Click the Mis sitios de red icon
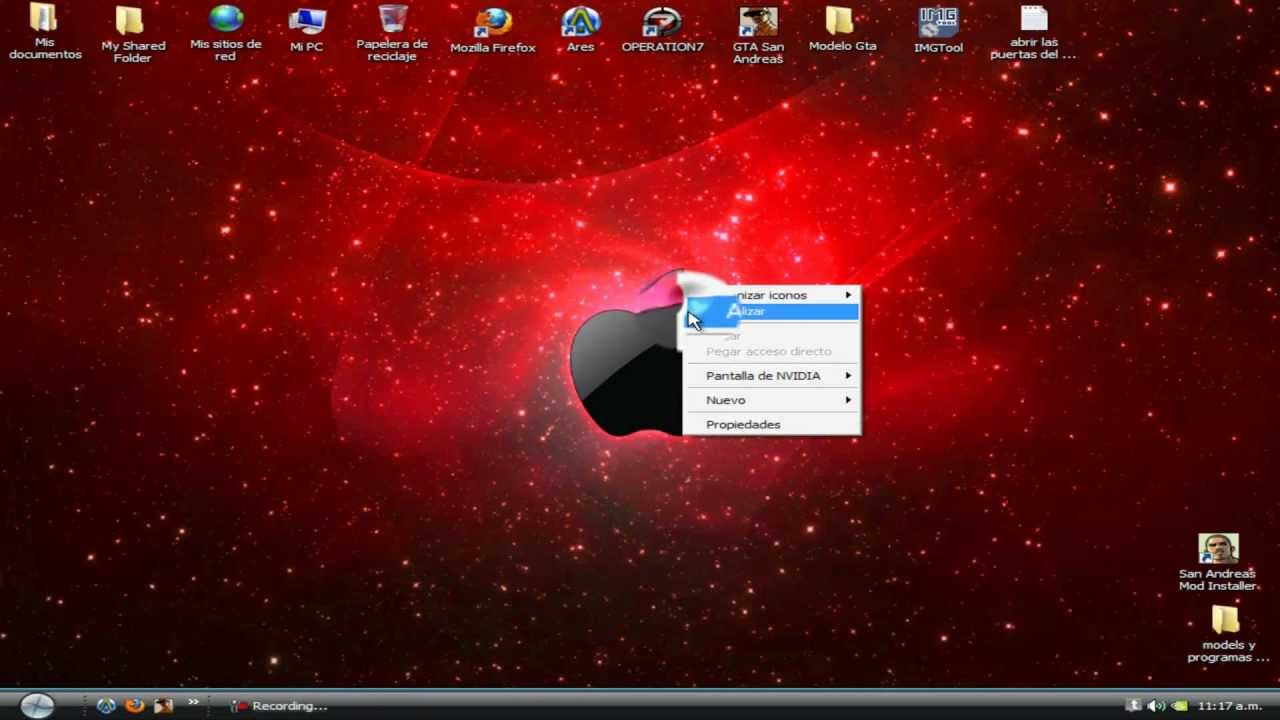The height and width of the screenshot is (720, 1280). [x=226, y=32]
